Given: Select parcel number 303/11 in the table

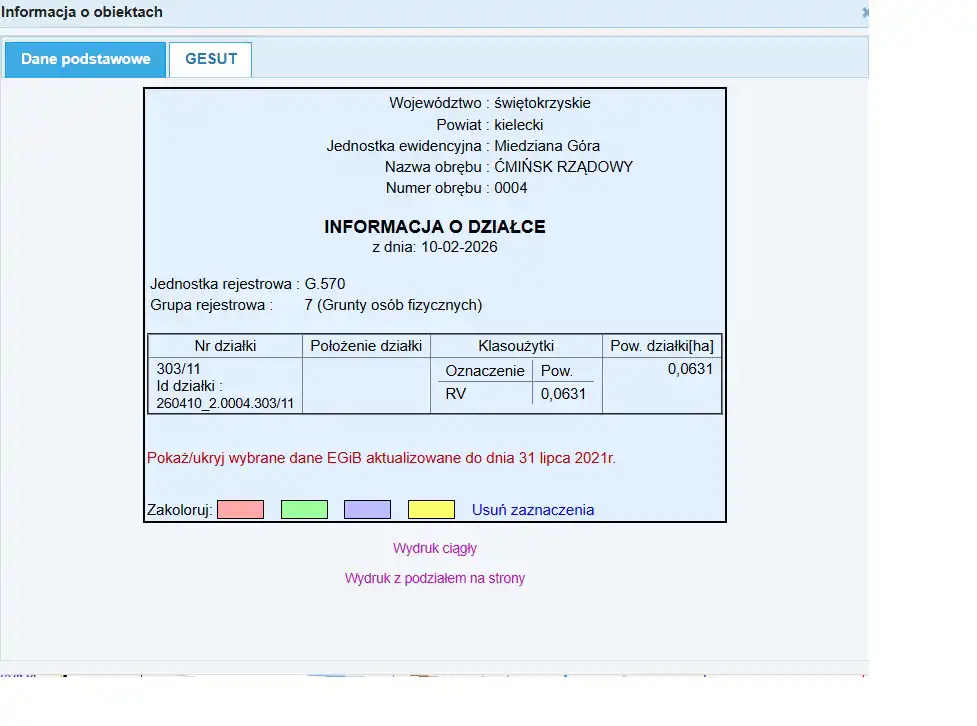Looking at the screenshot, I should (172, 369).
